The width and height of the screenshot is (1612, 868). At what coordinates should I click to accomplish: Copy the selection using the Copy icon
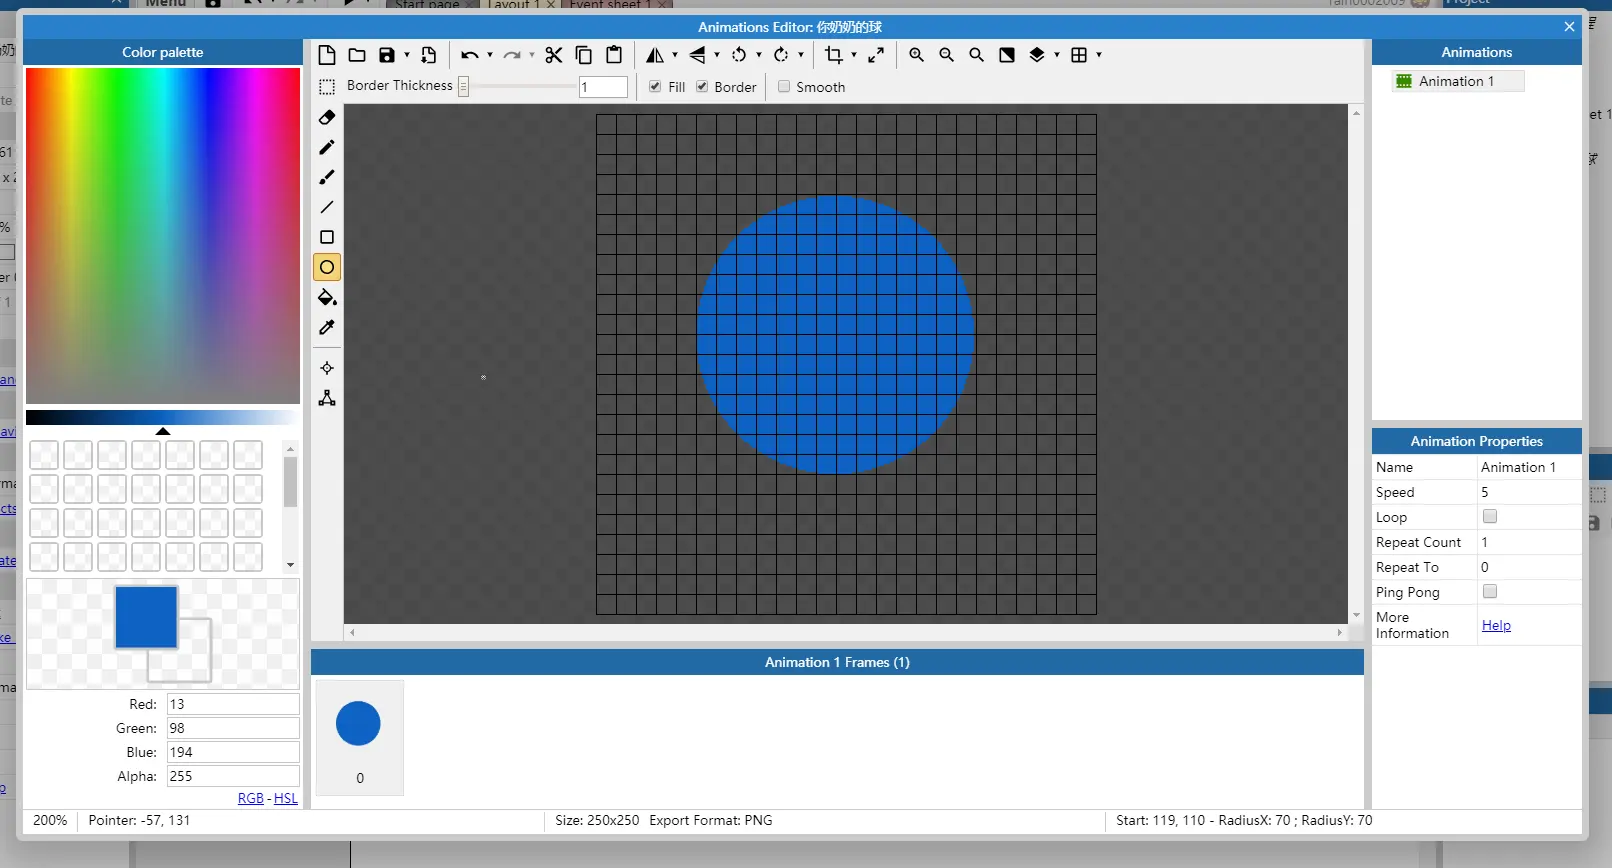coord(584,55)
